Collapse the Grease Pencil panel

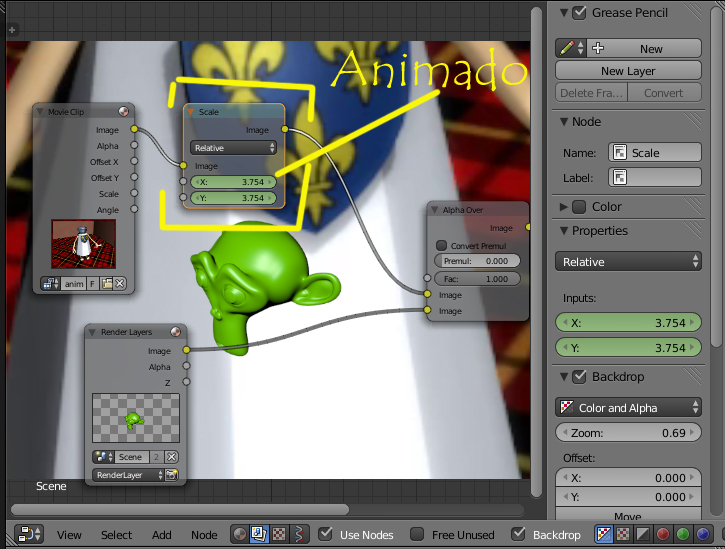(564, 12)
